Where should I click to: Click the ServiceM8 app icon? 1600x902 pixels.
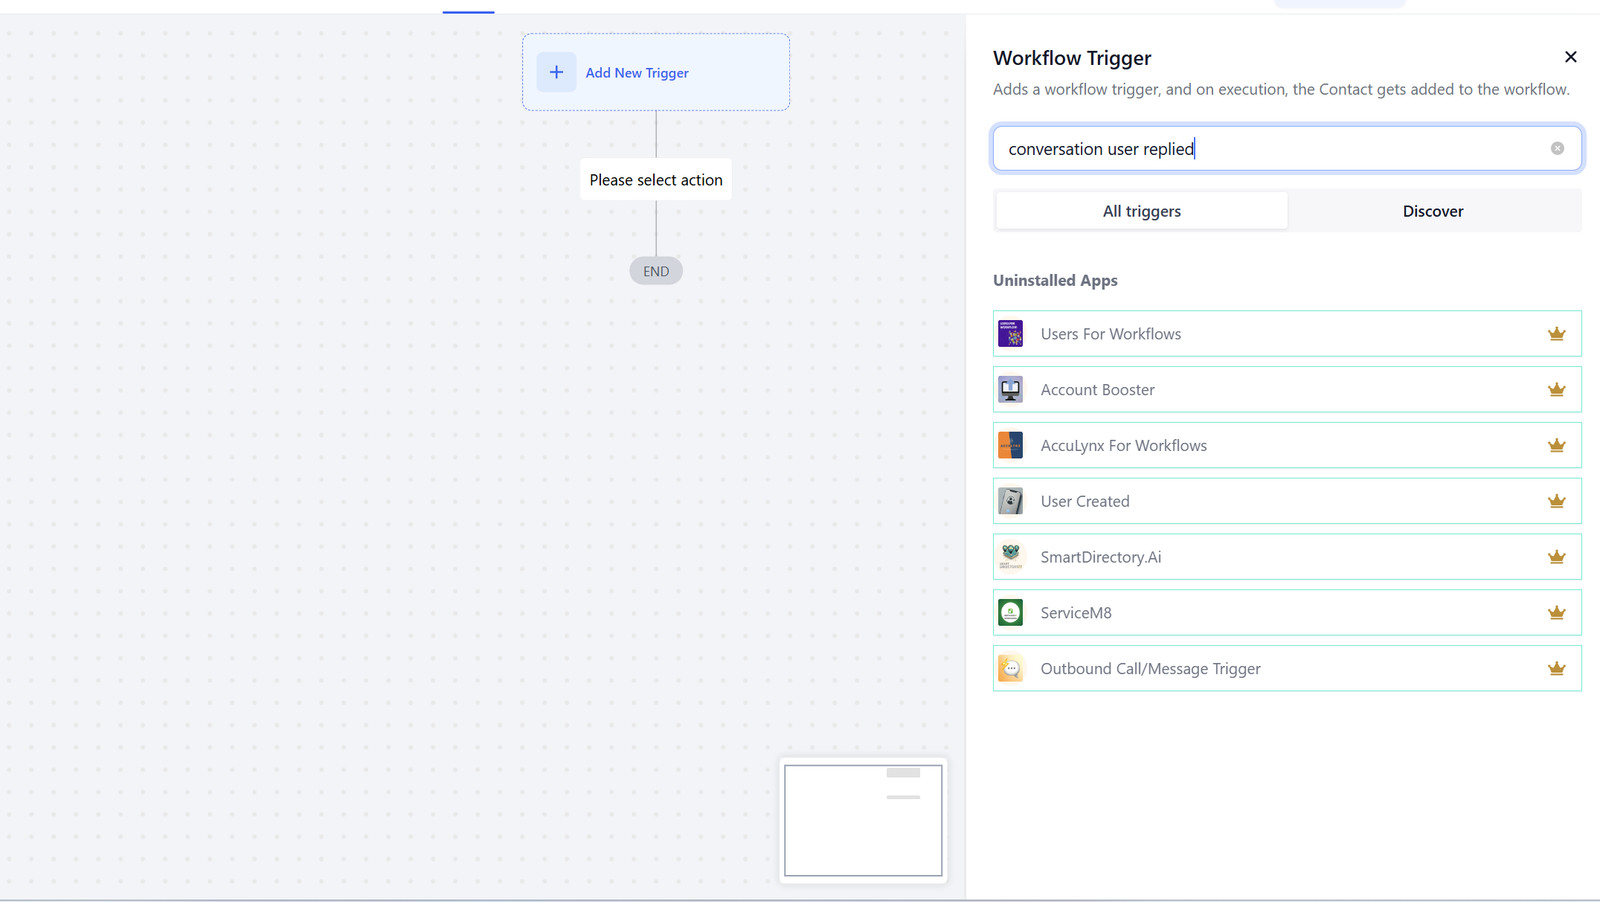[1010, 612]
